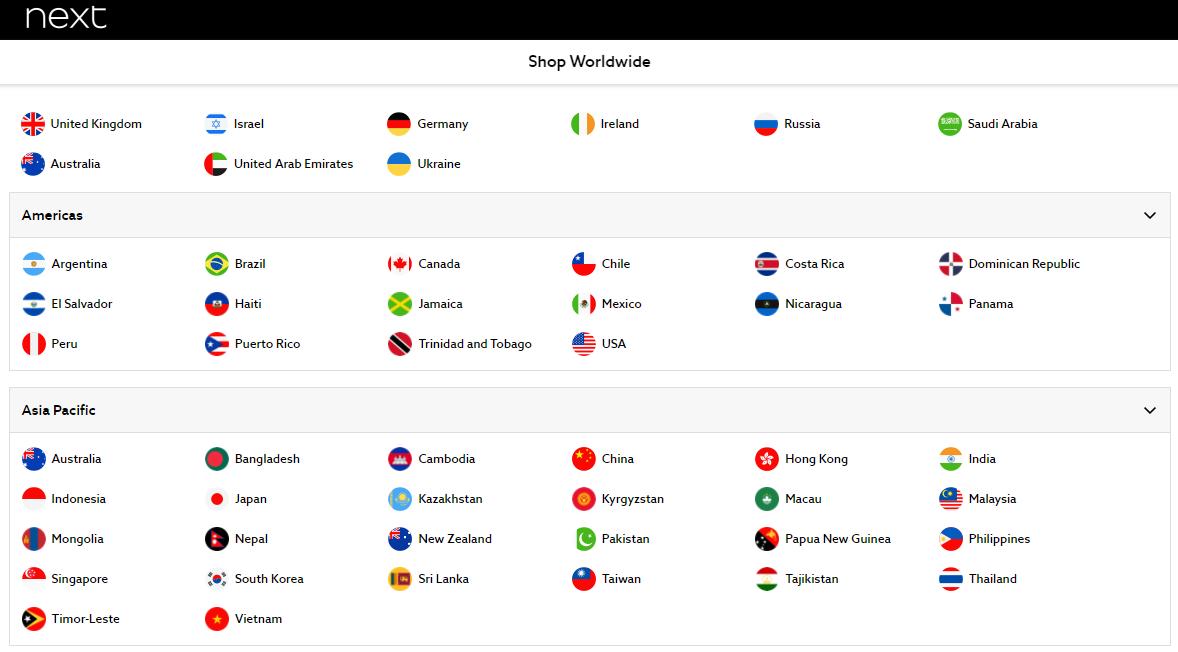Open the India store link

968,458
